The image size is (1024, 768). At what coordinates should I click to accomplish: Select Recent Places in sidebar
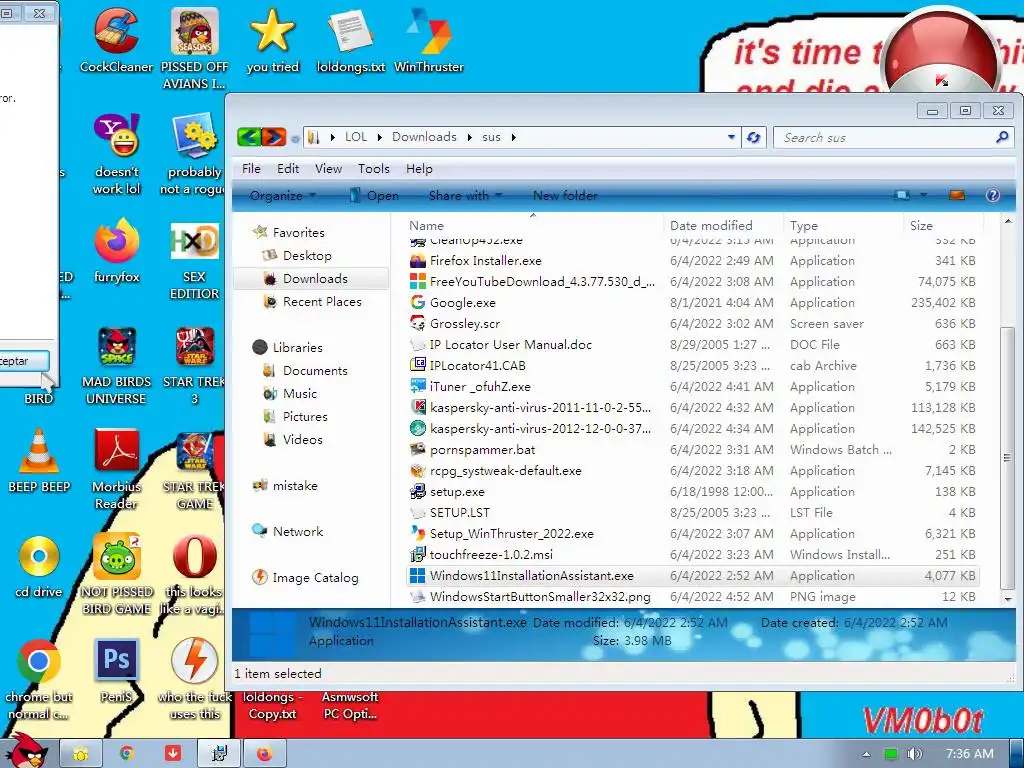[322, 301]
